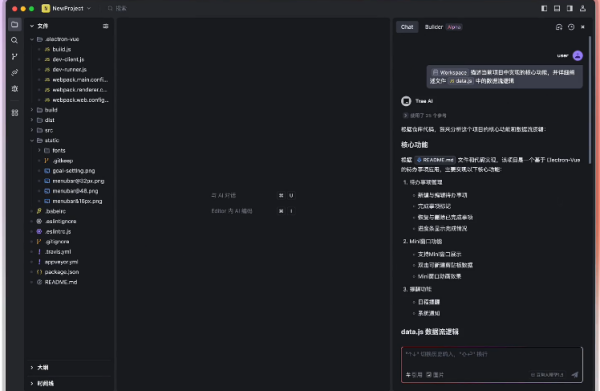
Task: Close the AI chat panel
Action: tap(583, 27)
